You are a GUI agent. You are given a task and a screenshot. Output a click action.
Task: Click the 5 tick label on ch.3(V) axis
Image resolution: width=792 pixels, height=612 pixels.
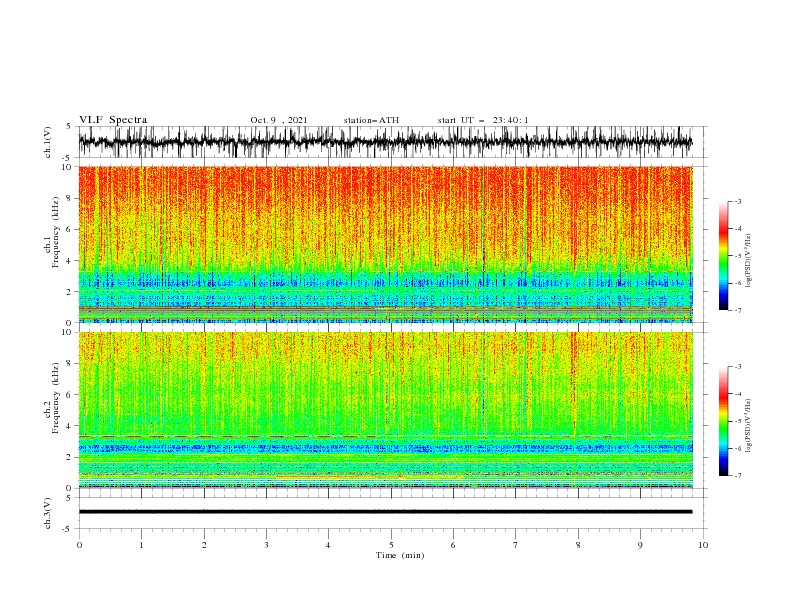(69, 498)
